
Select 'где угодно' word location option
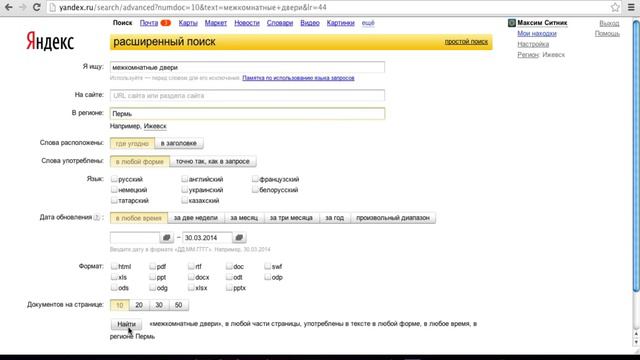pyautogui.click(x=132, y=143)
